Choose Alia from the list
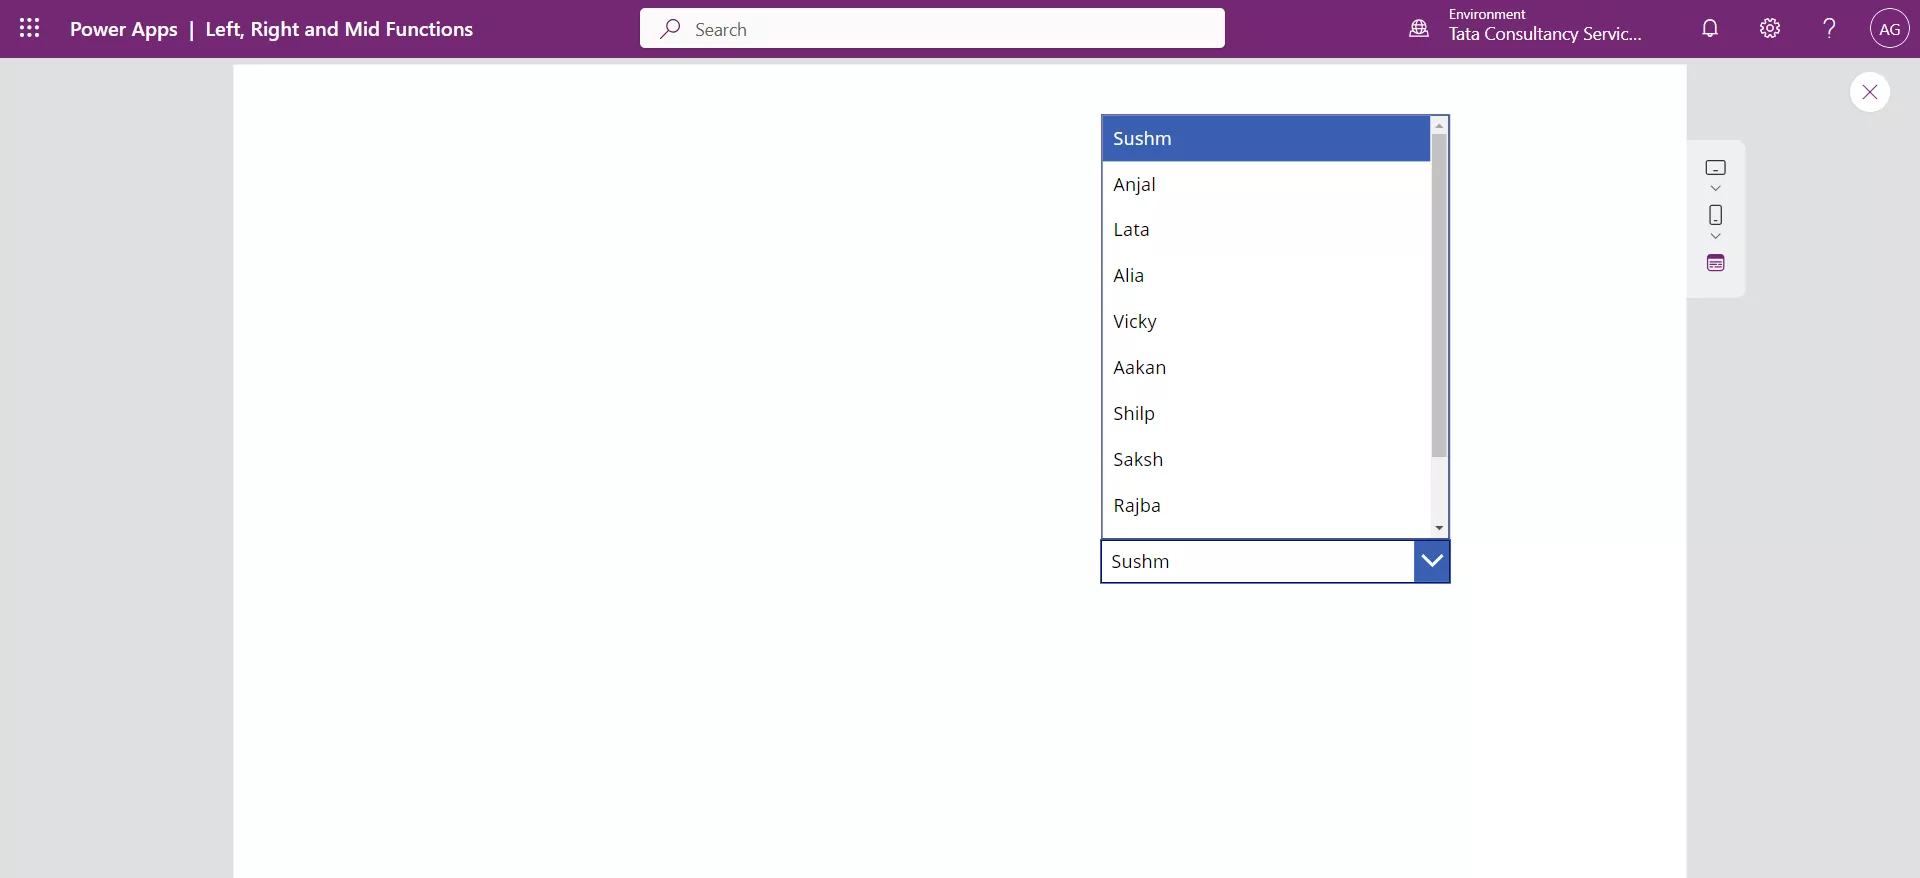The height and width of the screenshot is (878, 1920). (x=1266, y=276)
